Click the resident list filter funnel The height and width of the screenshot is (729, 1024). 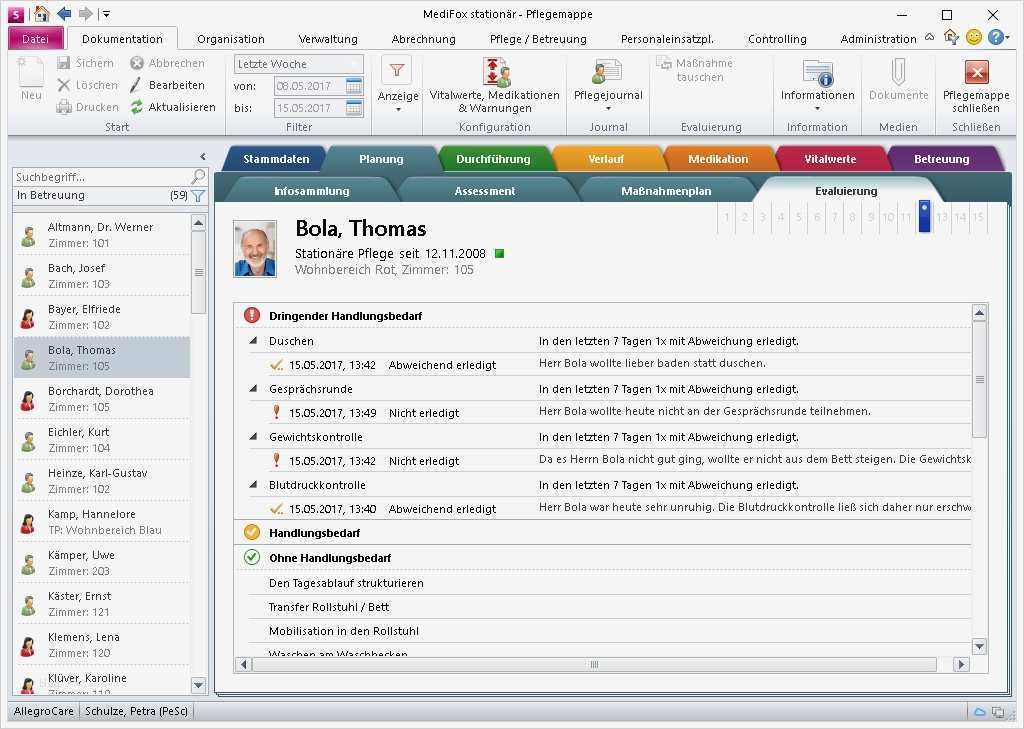click(x=199, y=195)
